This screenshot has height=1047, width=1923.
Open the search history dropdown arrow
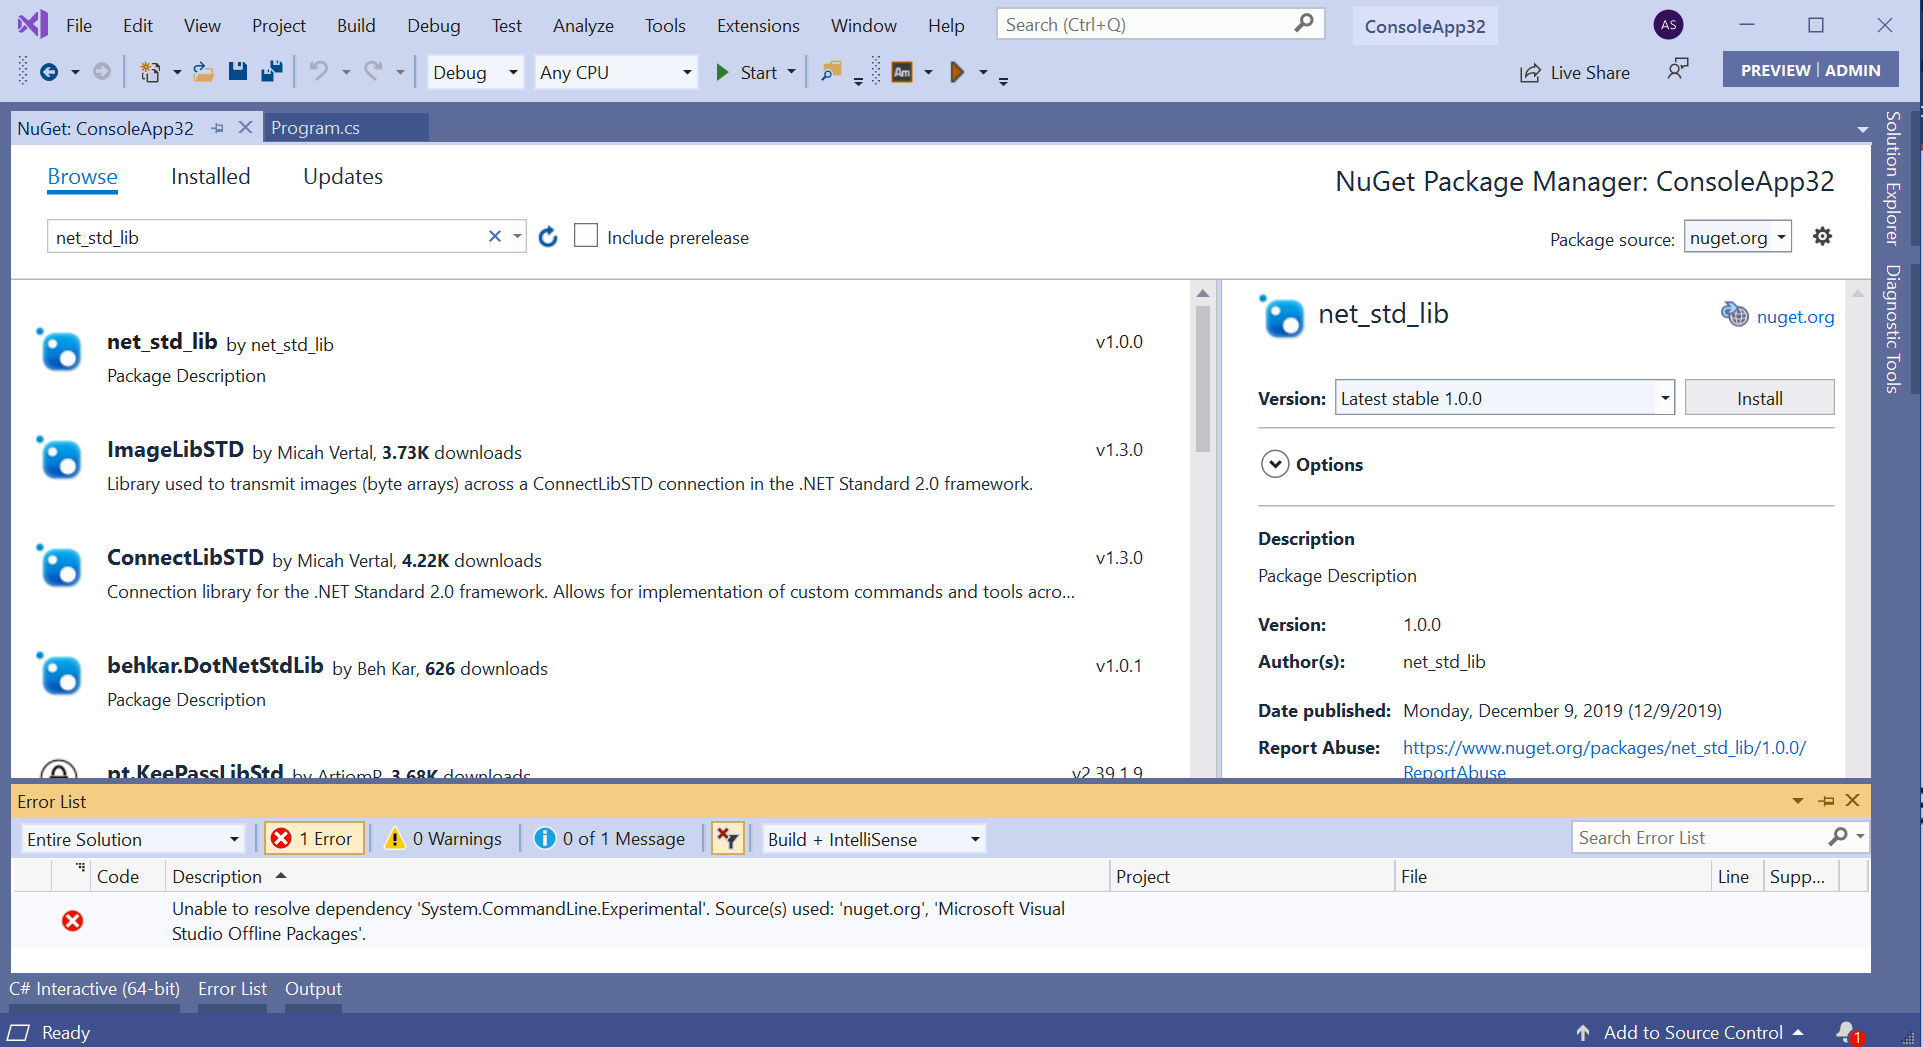(517, 237)
